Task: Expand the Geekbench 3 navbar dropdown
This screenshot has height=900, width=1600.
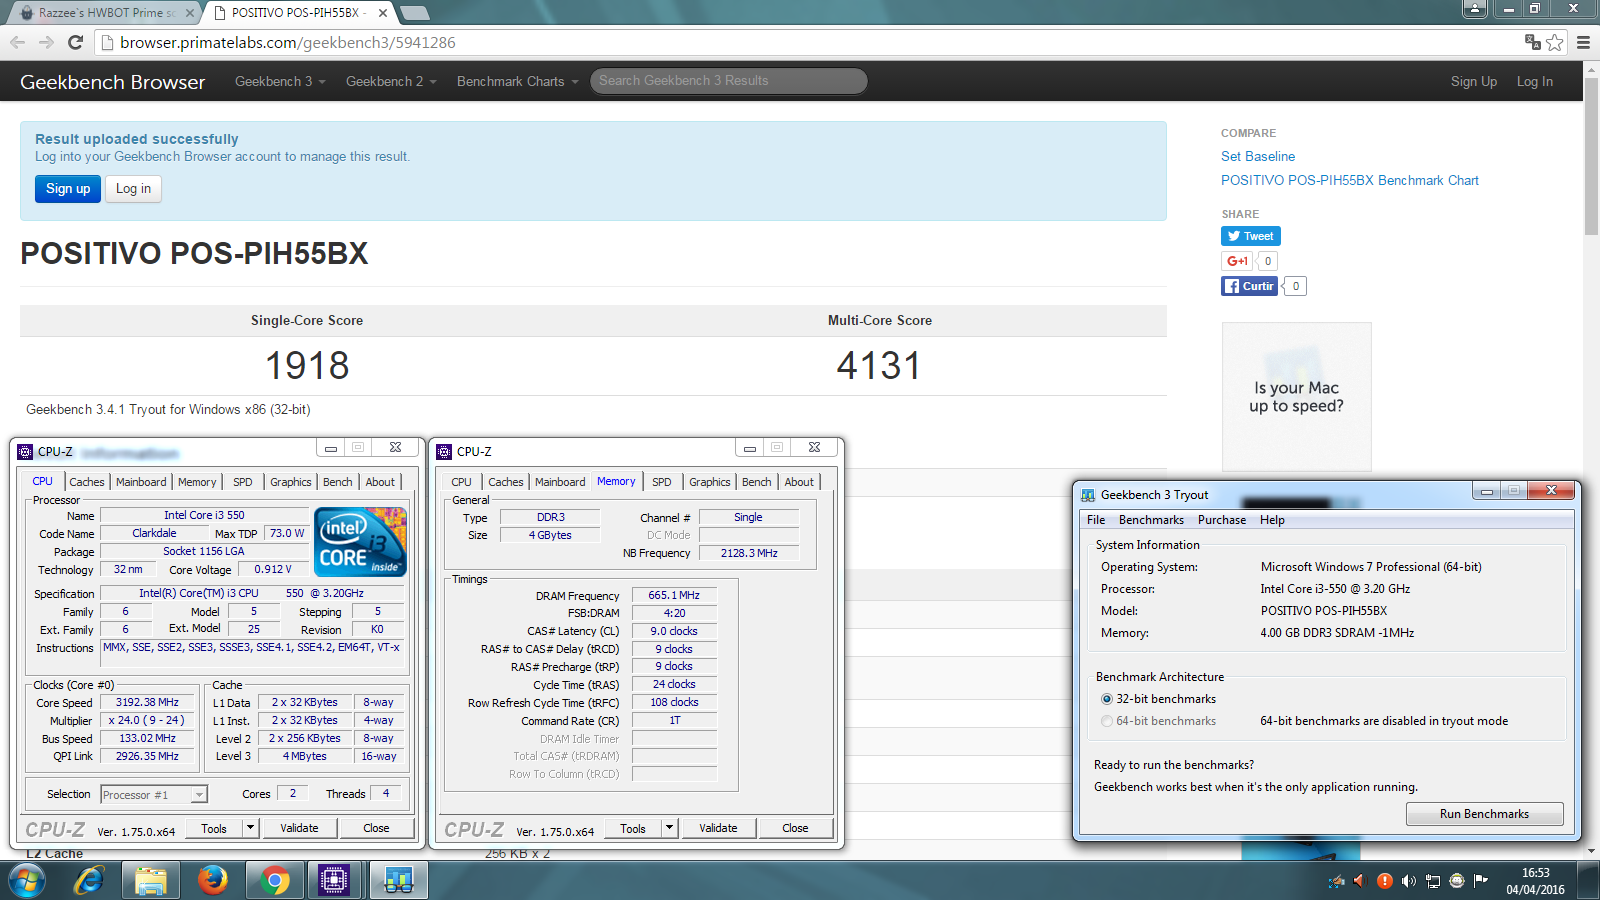Action: pyautogui.click(x=280, y=81)
